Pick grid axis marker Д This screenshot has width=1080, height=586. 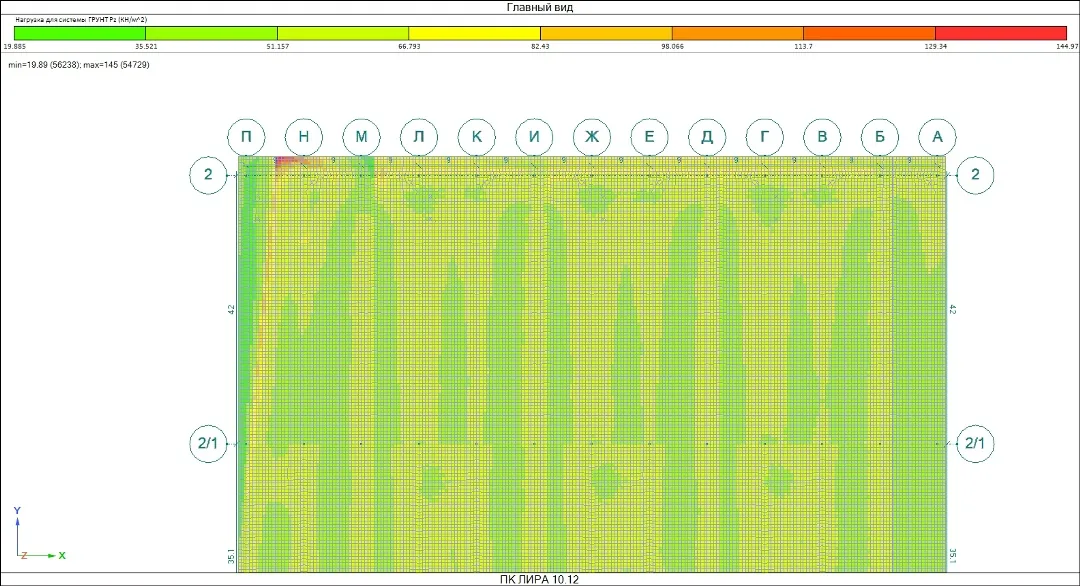click(707, 136)
